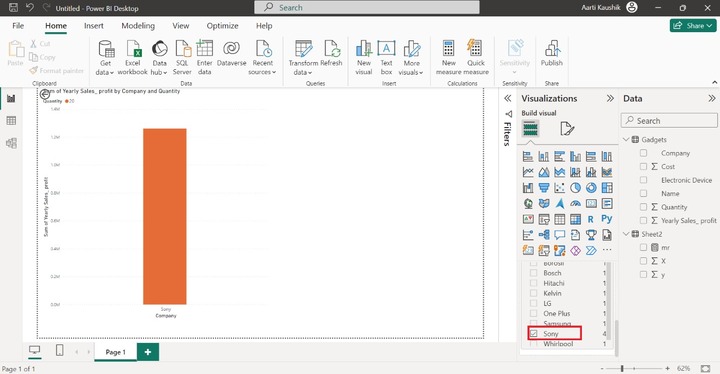Check the Electronic Device field checkbox
Image resolution: width=720 pixels, height=374 pixels.
pyautogui.click(x=643, y=180)
